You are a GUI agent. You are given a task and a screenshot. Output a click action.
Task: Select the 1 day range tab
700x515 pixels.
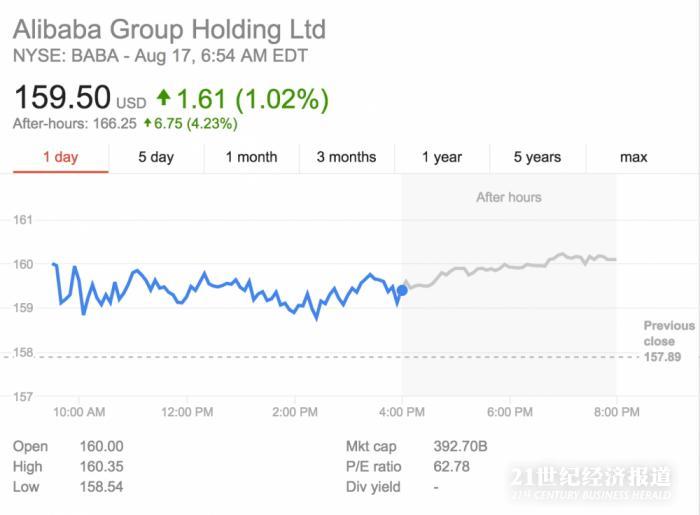coord(60,157)
